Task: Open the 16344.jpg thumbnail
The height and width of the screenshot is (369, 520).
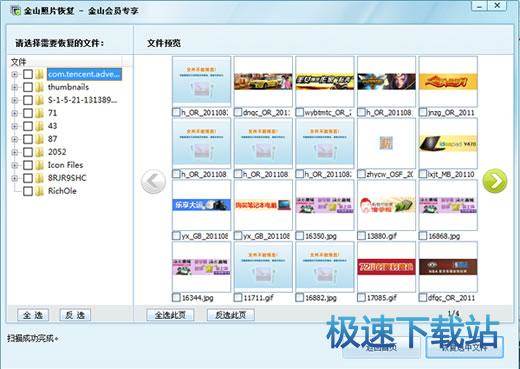Action: (201, 267)
